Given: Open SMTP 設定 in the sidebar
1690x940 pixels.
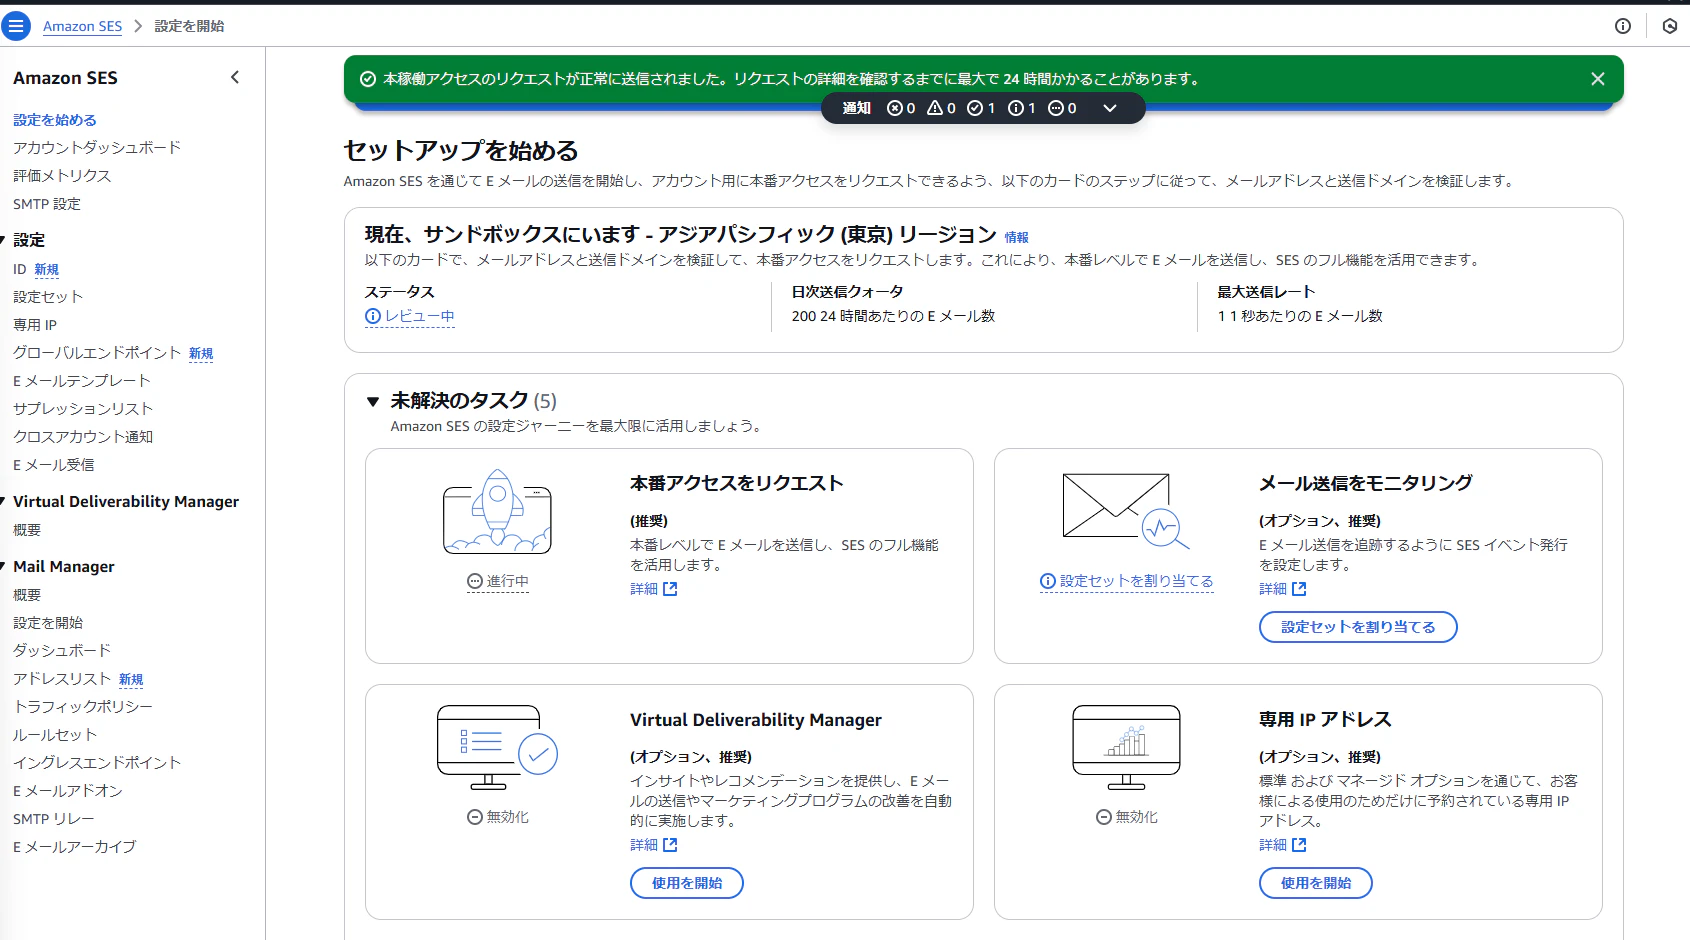Looking at the screenshot, I should click(x=47, y=204).
